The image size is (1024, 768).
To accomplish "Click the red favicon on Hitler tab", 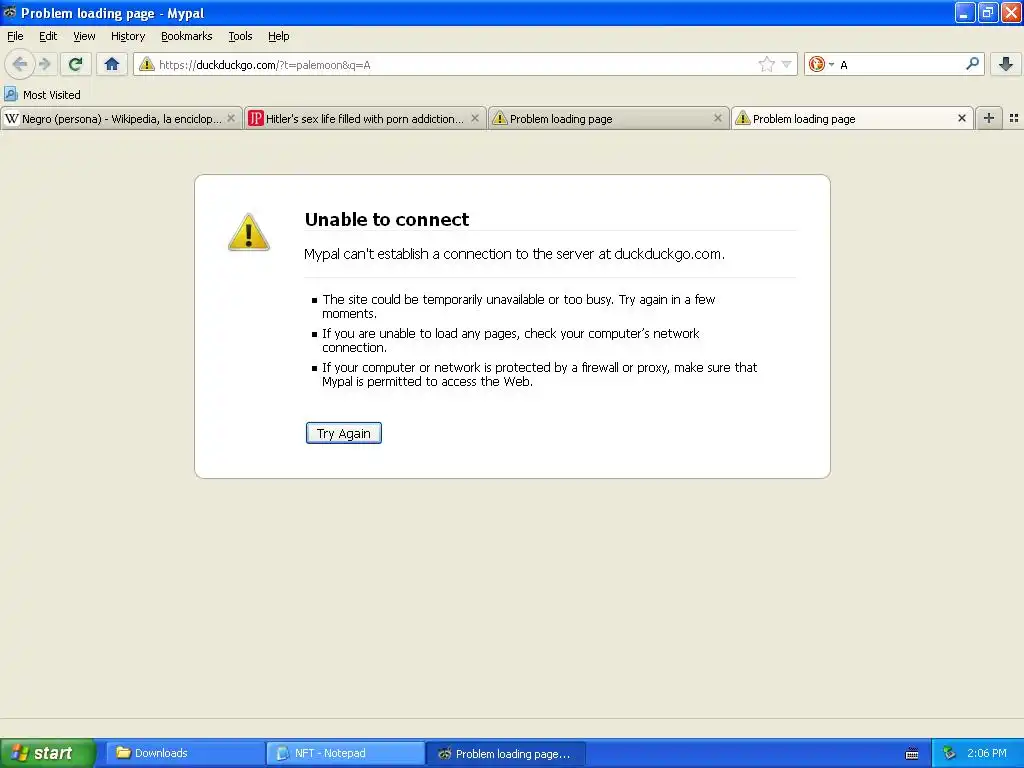I will (256, 118).
